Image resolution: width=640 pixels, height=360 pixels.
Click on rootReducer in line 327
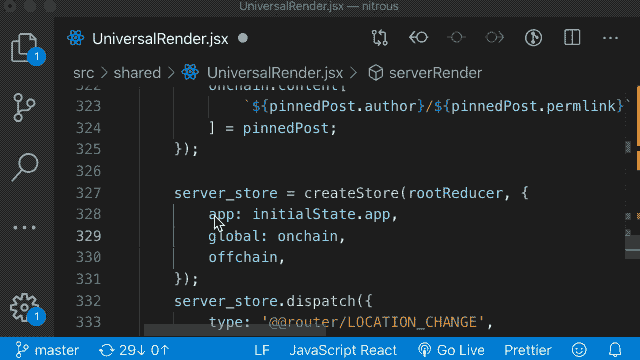(455, 193)
